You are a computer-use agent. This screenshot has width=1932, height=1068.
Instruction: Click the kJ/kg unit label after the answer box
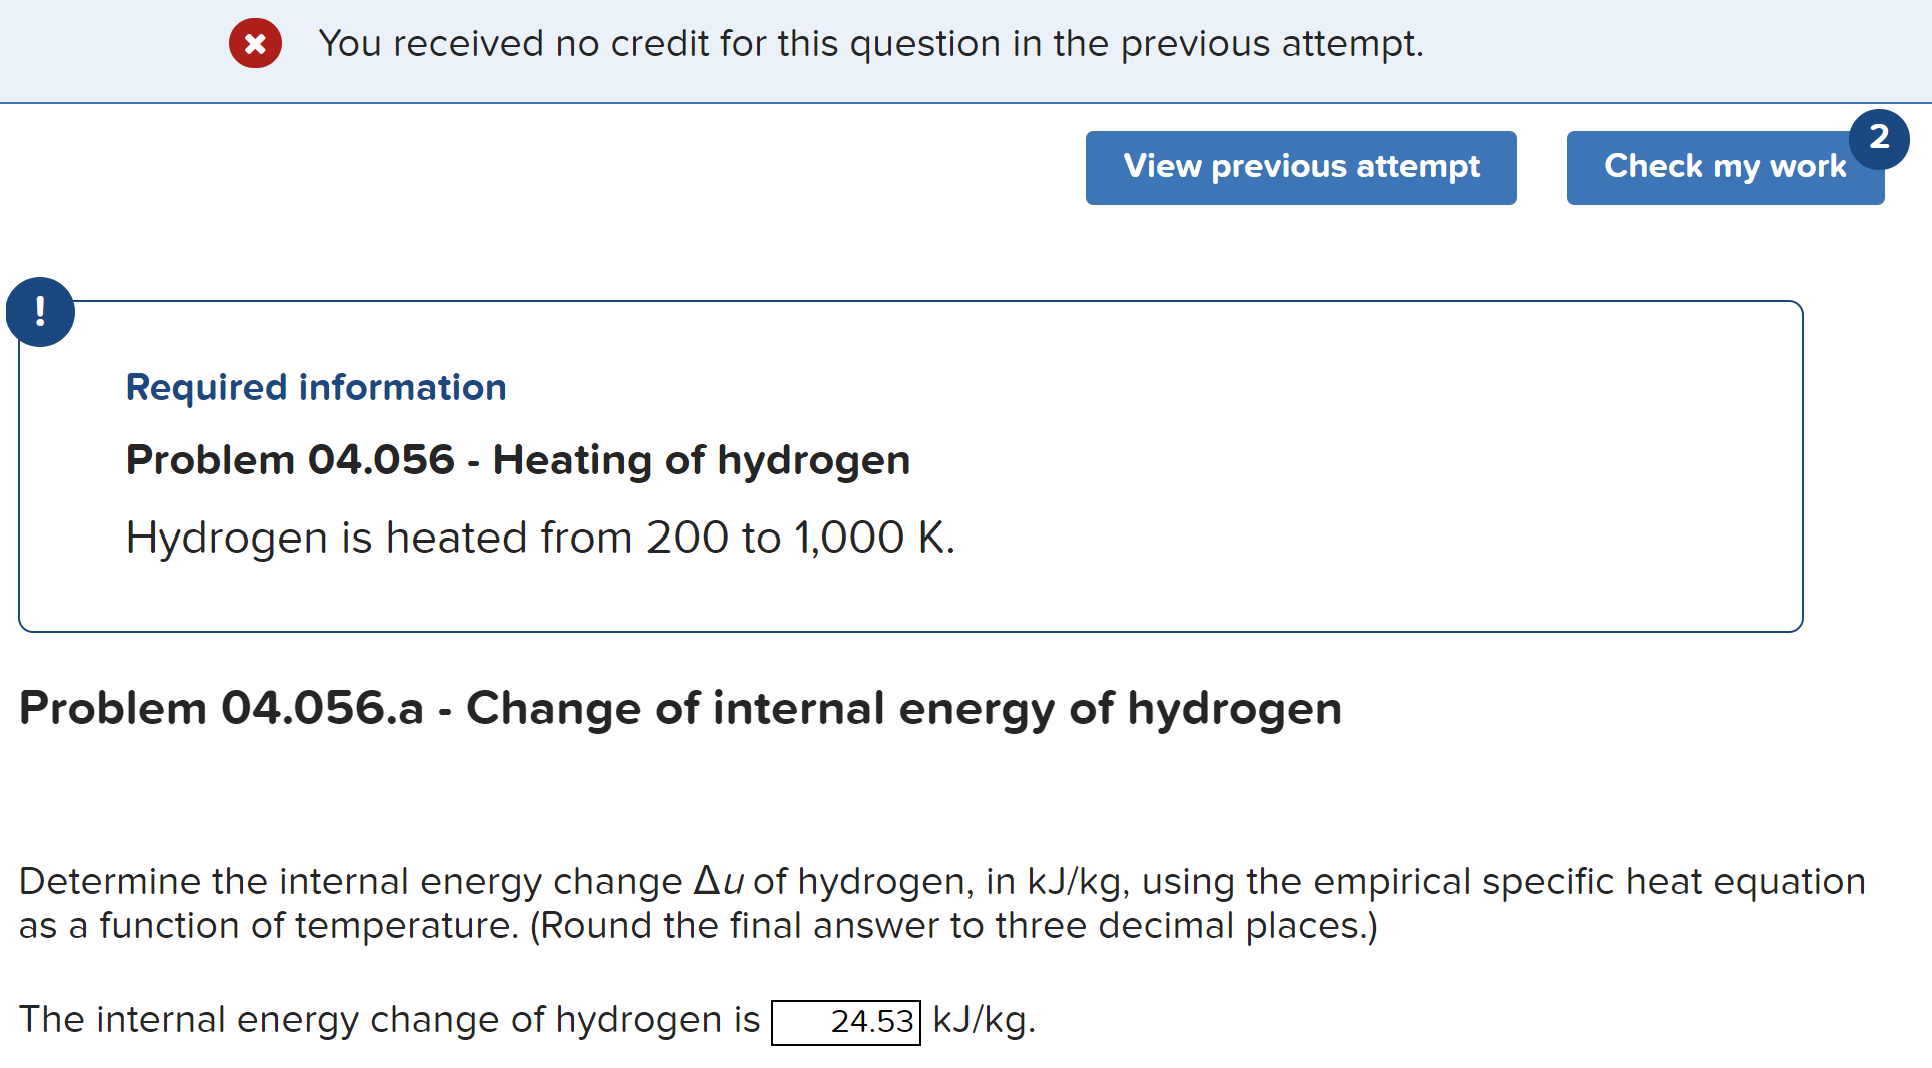point(983,1020)
